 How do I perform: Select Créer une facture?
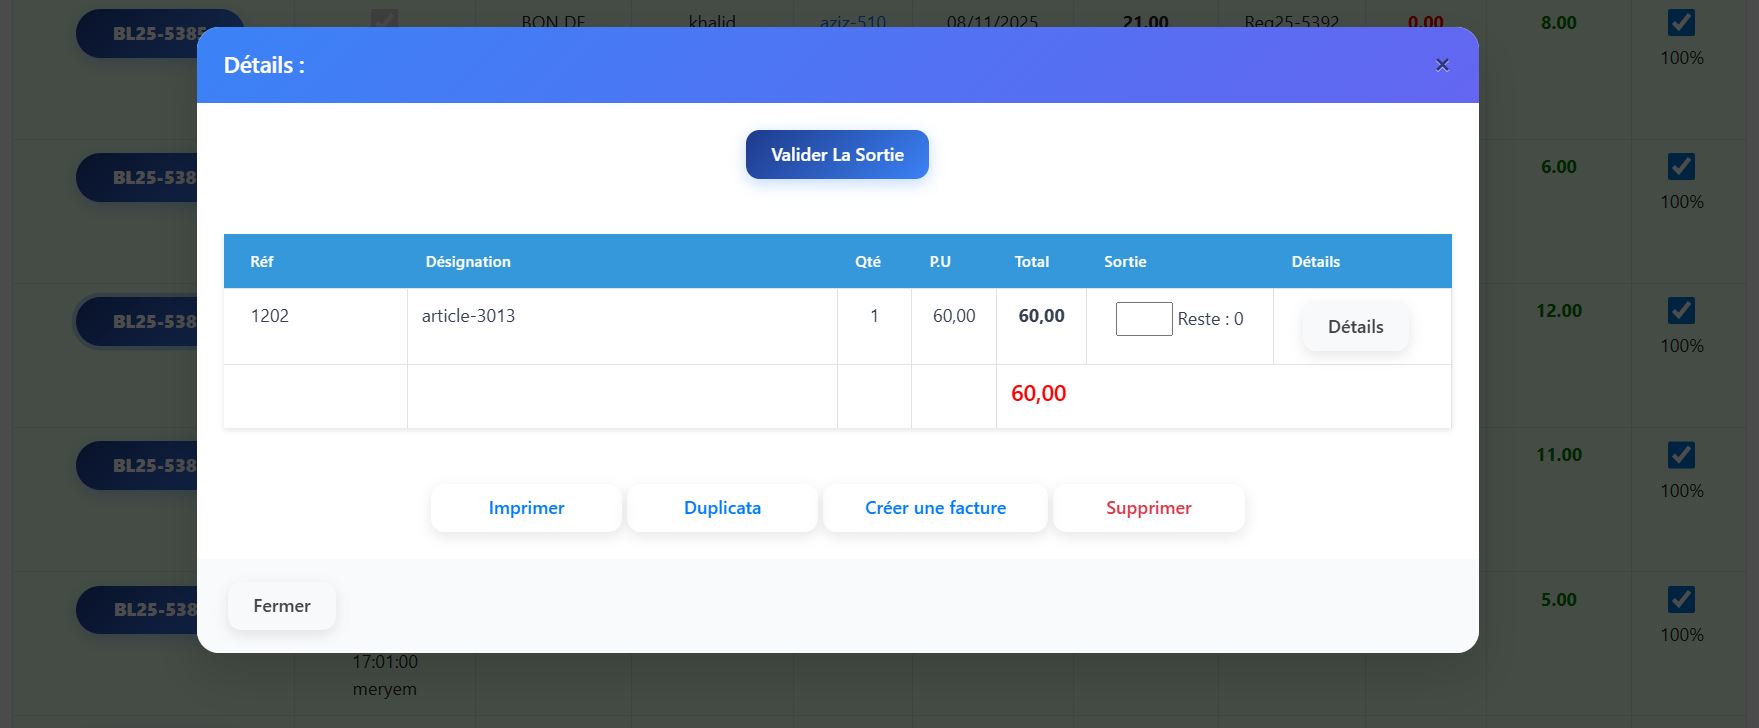click(935, 508)
